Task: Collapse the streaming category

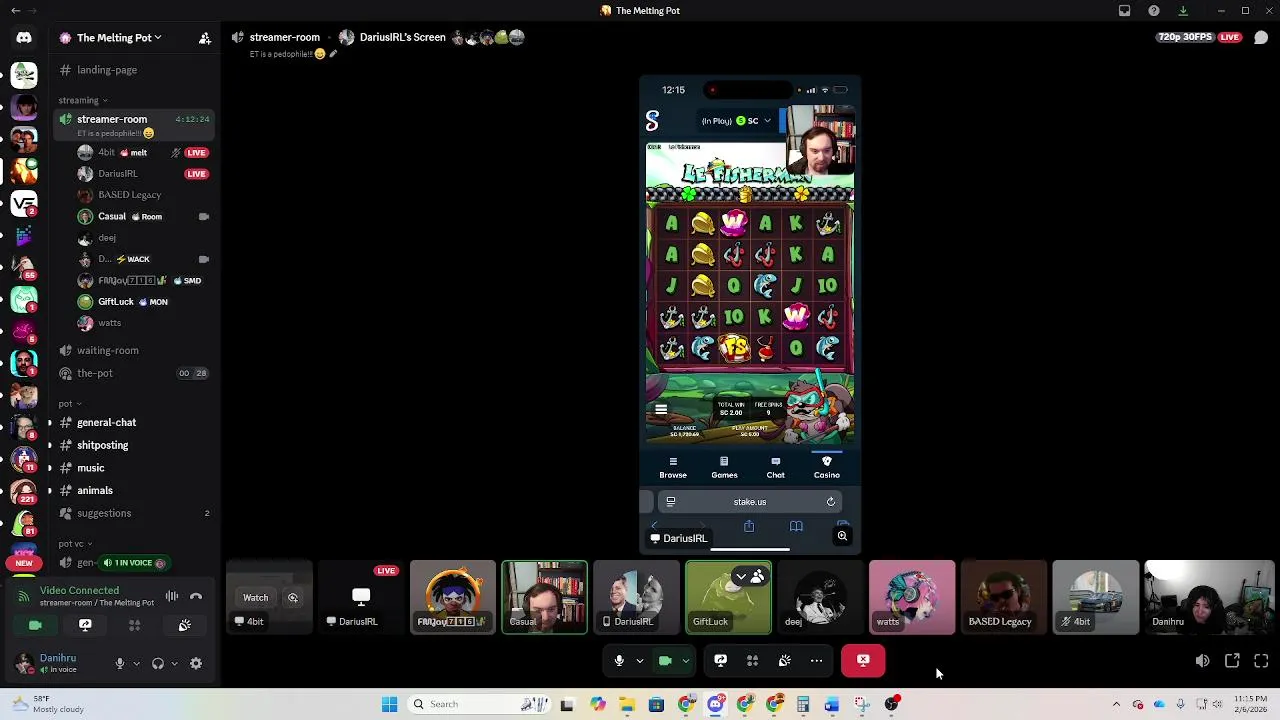Action: pyautogui.click(x=82, y=100)
